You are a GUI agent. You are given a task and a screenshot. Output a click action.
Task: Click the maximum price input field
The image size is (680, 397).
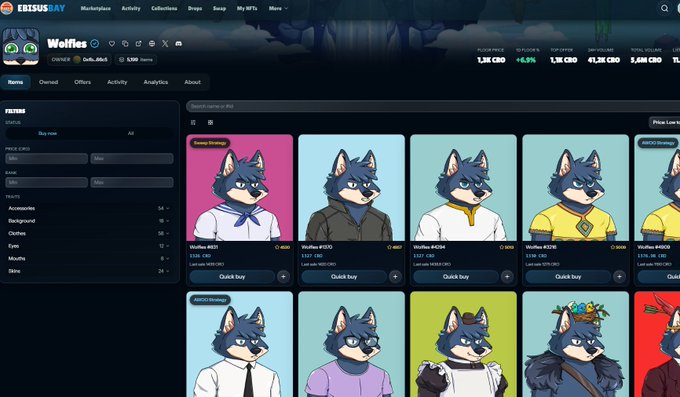(132, 158)
